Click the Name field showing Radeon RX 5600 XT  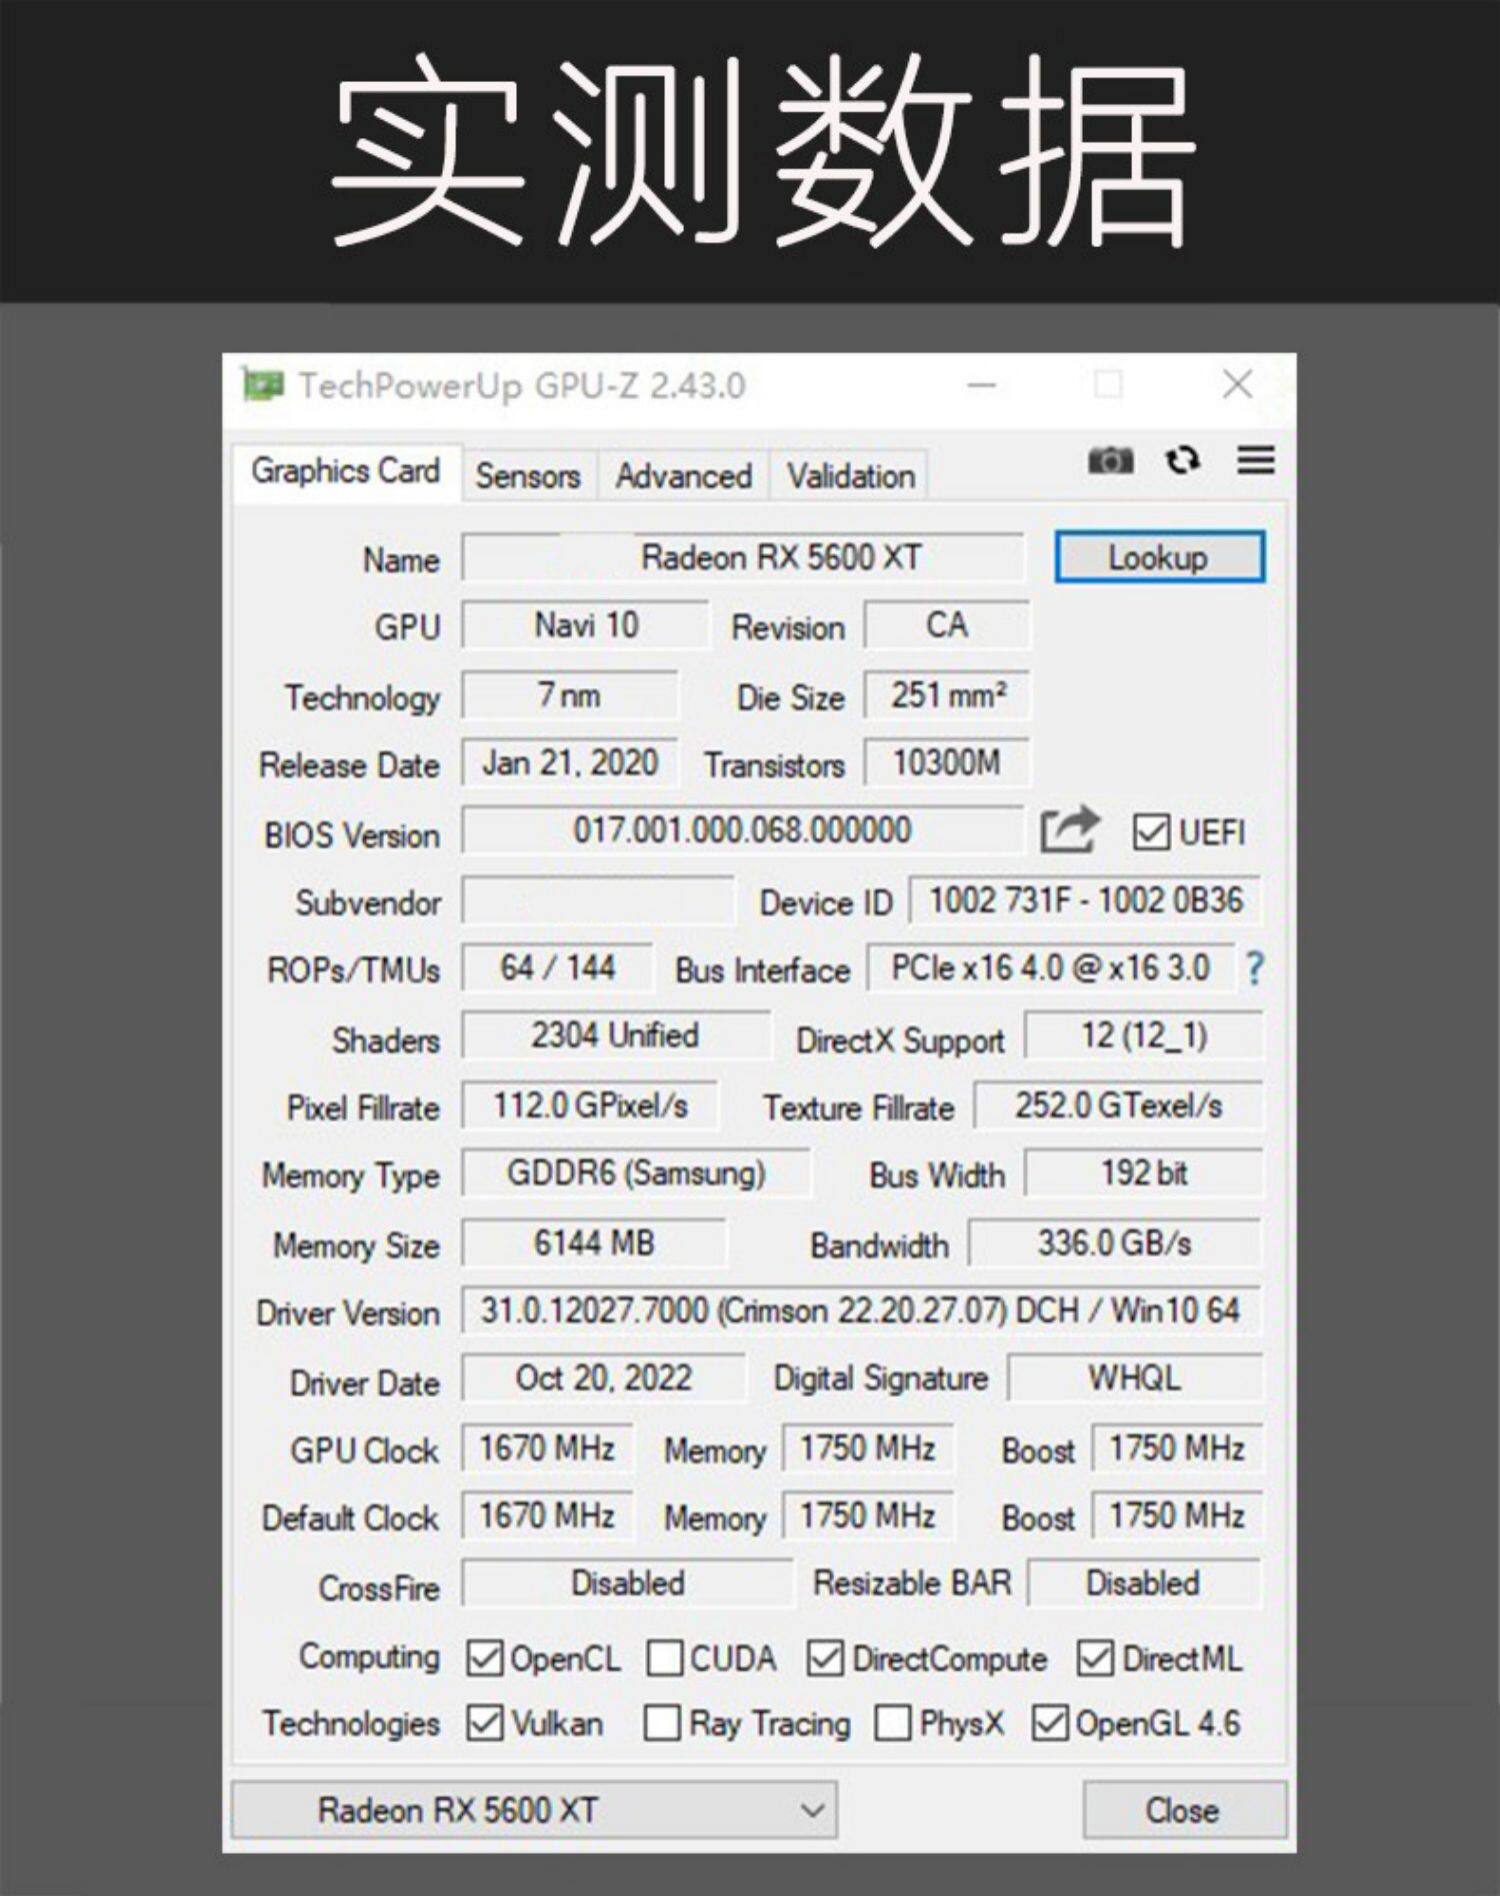click(743, 557)
